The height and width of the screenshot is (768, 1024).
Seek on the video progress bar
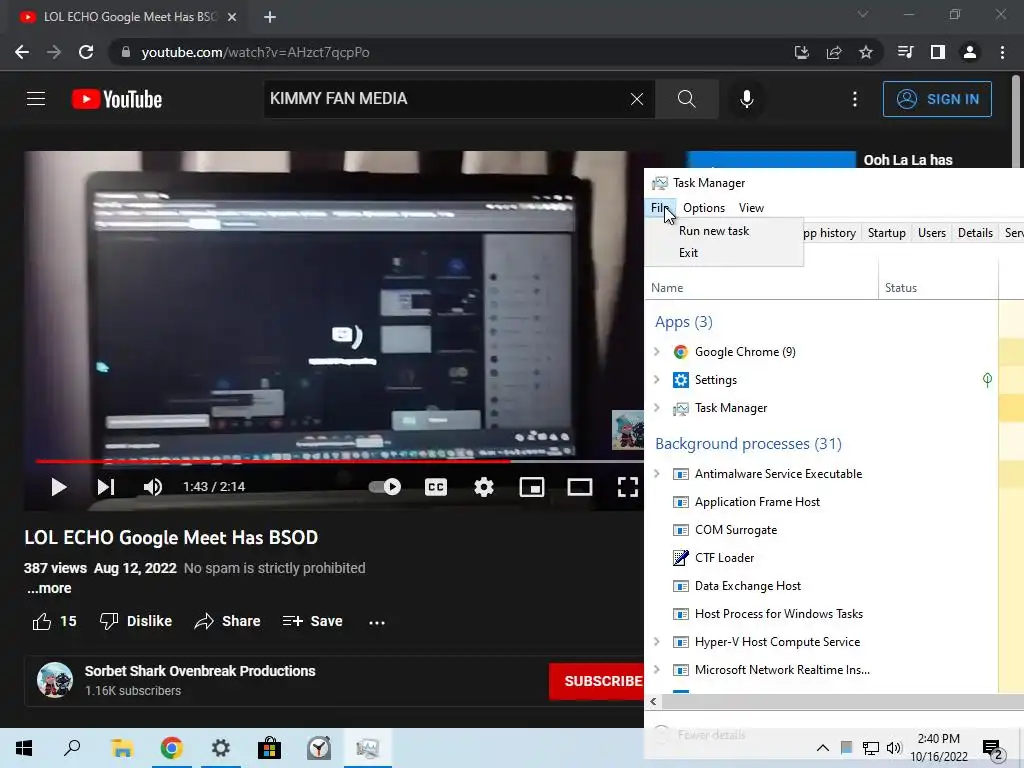click(340, 461)
